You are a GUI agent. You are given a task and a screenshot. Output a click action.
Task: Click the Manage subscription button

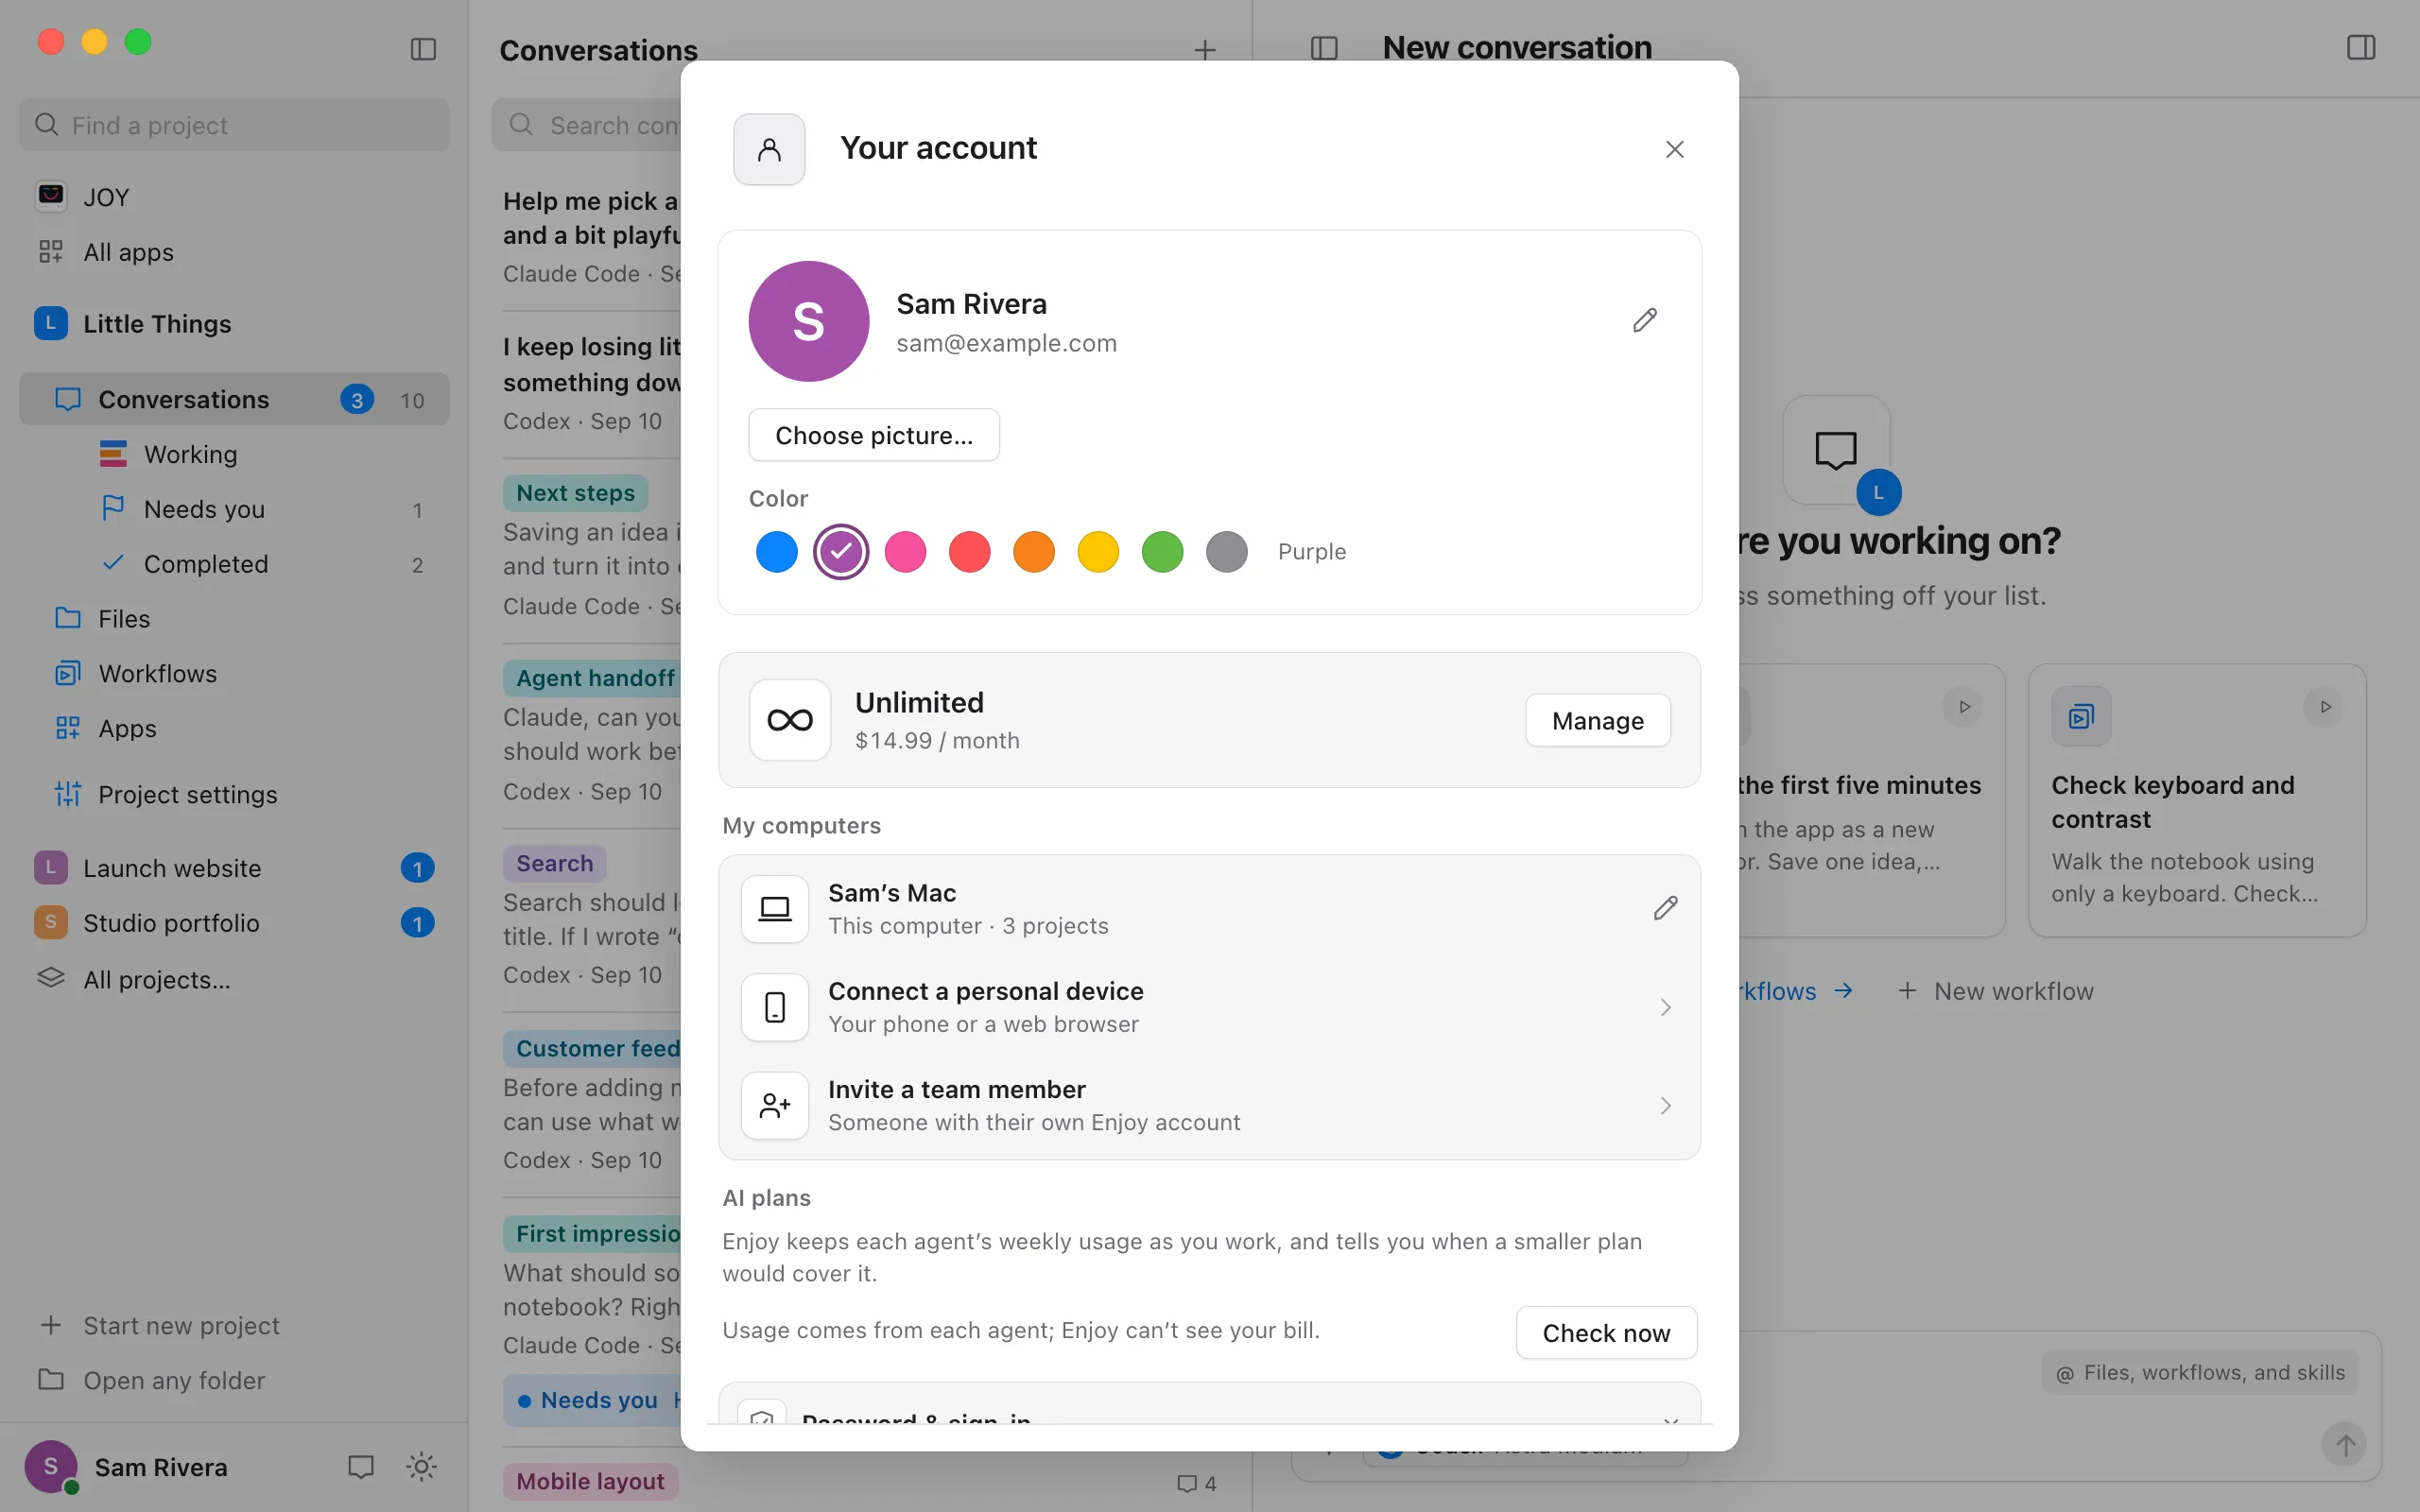tap(1598, 720)
